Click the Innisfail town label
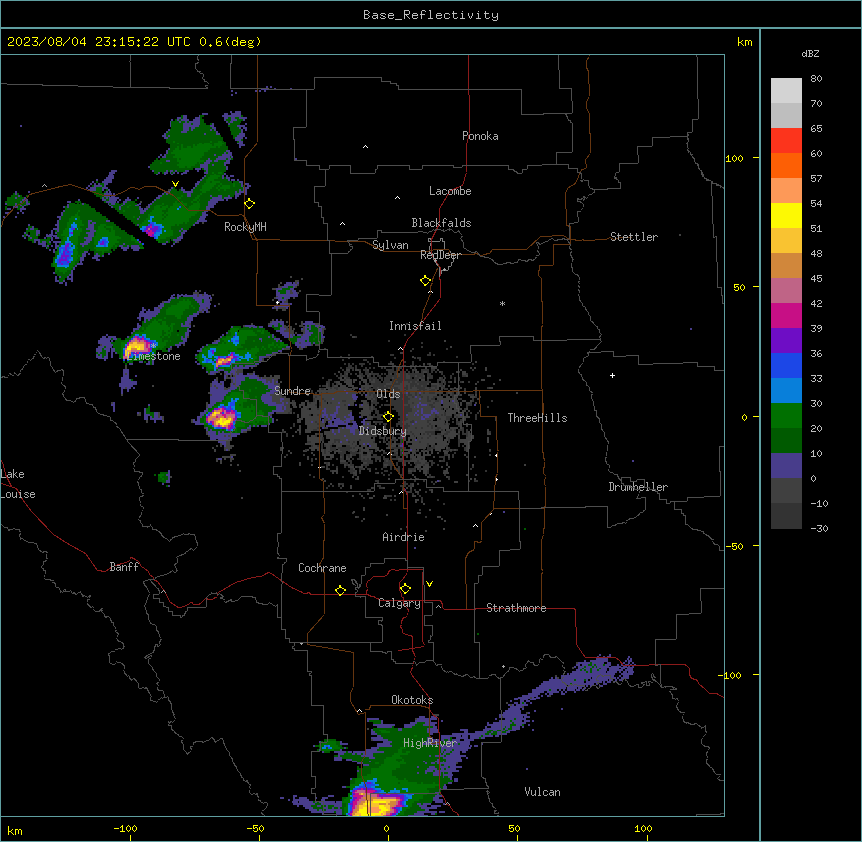 [415, 326]
